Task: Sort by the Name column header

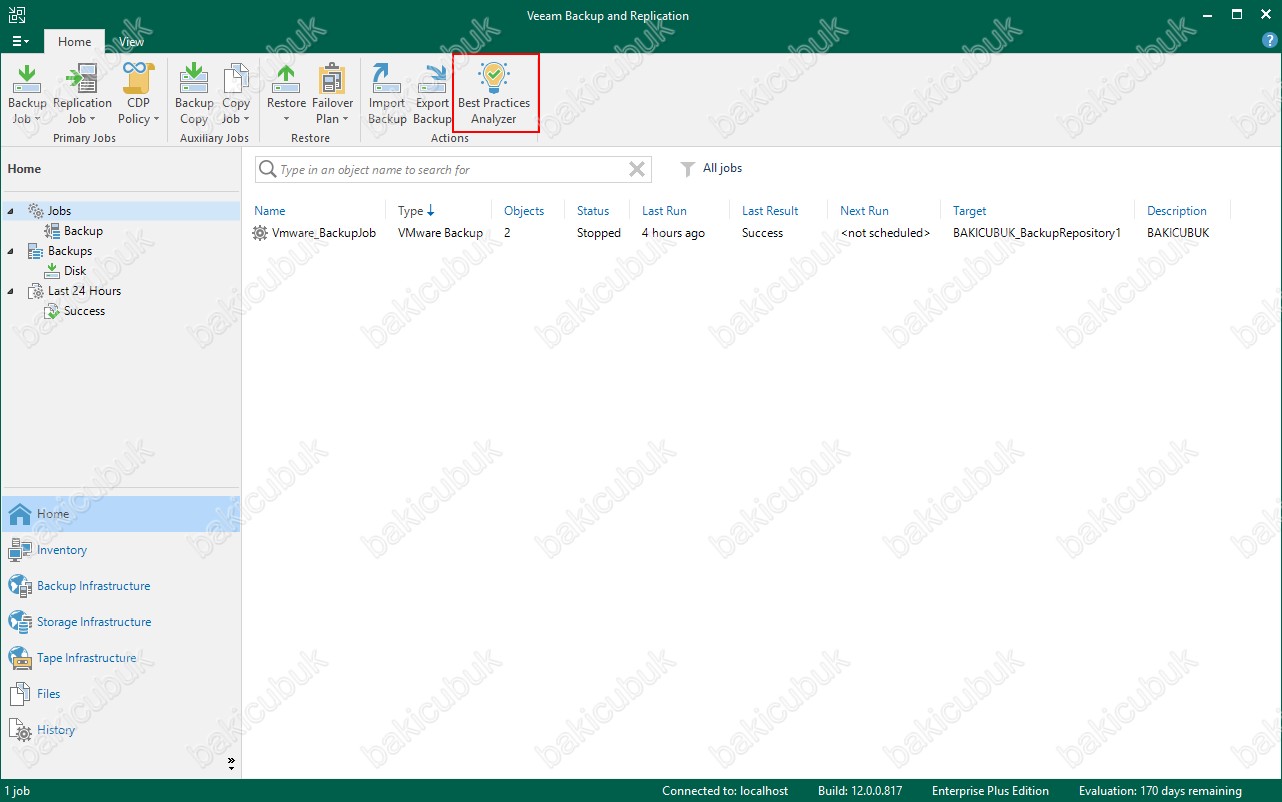Action: 269,211
